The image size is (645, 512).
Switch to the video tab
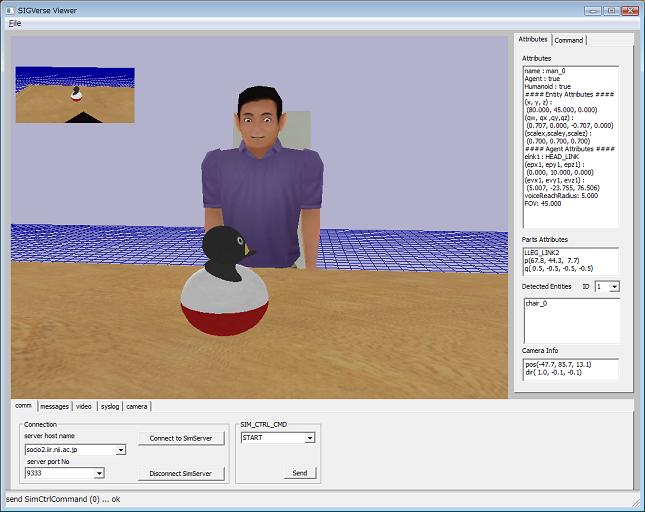point(84,406)
